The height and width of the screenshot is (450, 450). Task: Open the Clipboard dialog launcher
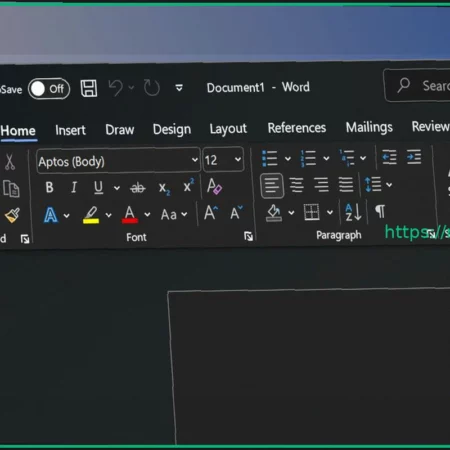pyautogui.click(x=25, y=239)
